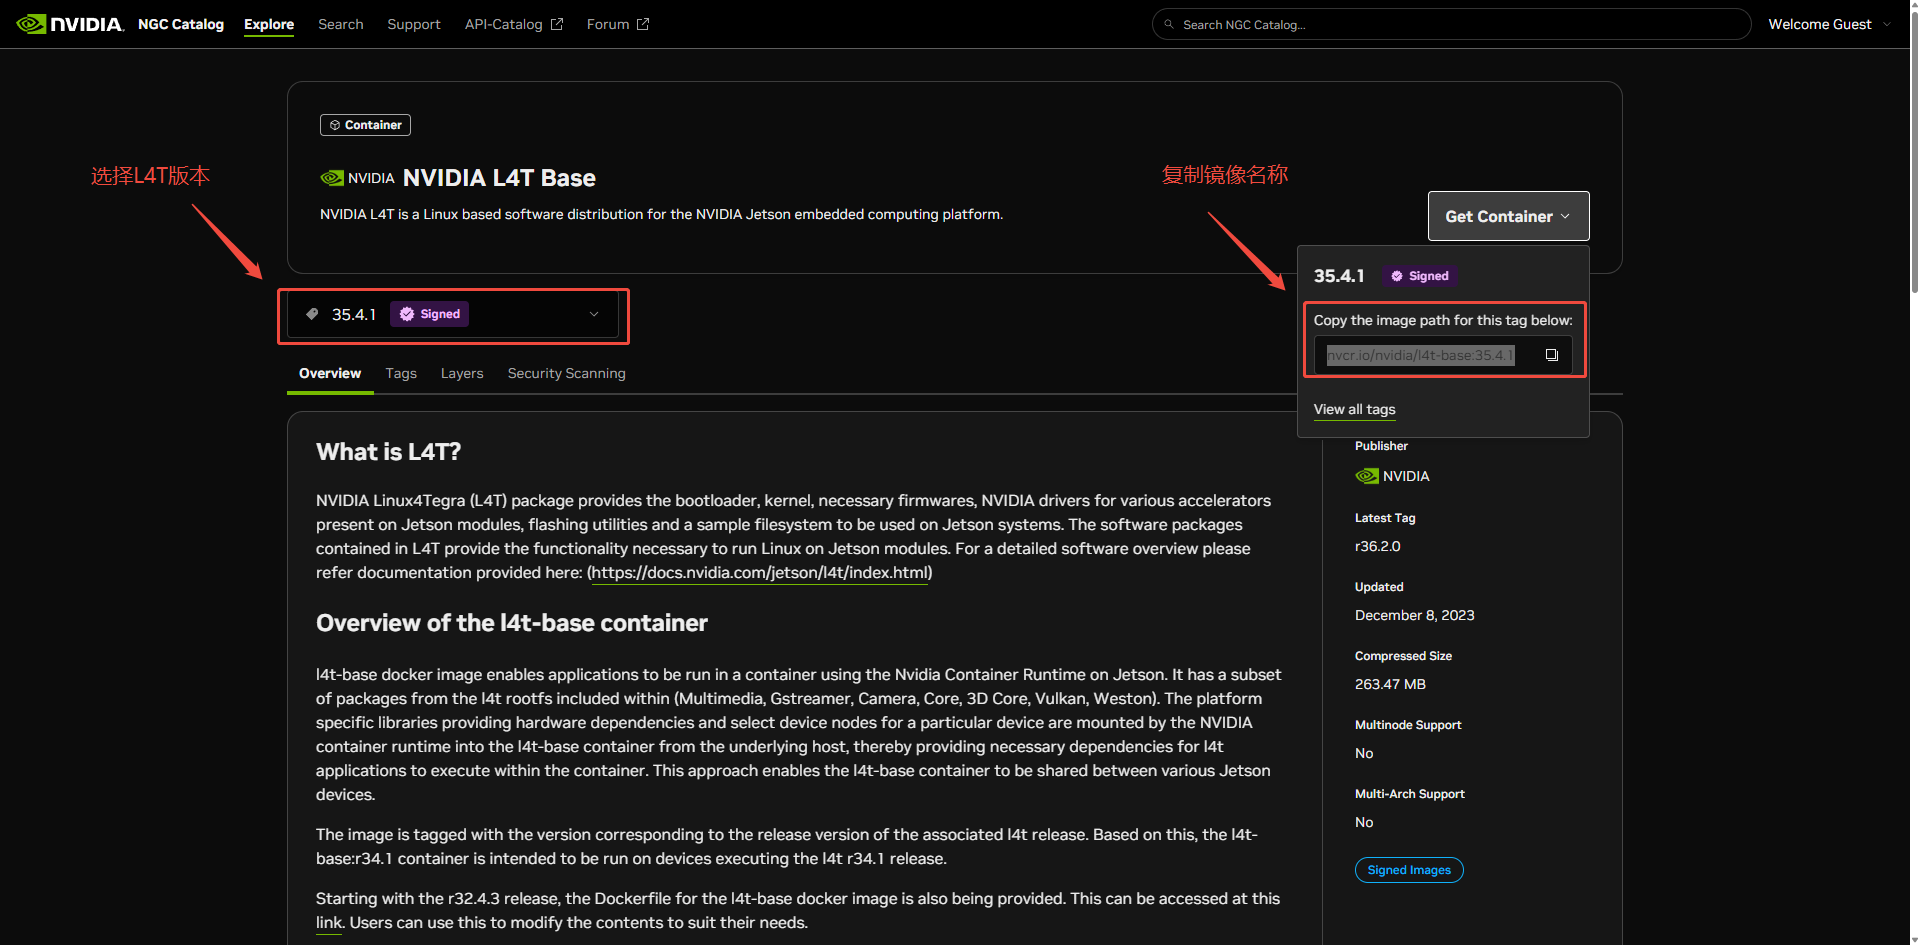Open the 35.4.1 version tag dropdown
The width and height of the screenshot is (1920, 945).
click(x=453, y=314)
